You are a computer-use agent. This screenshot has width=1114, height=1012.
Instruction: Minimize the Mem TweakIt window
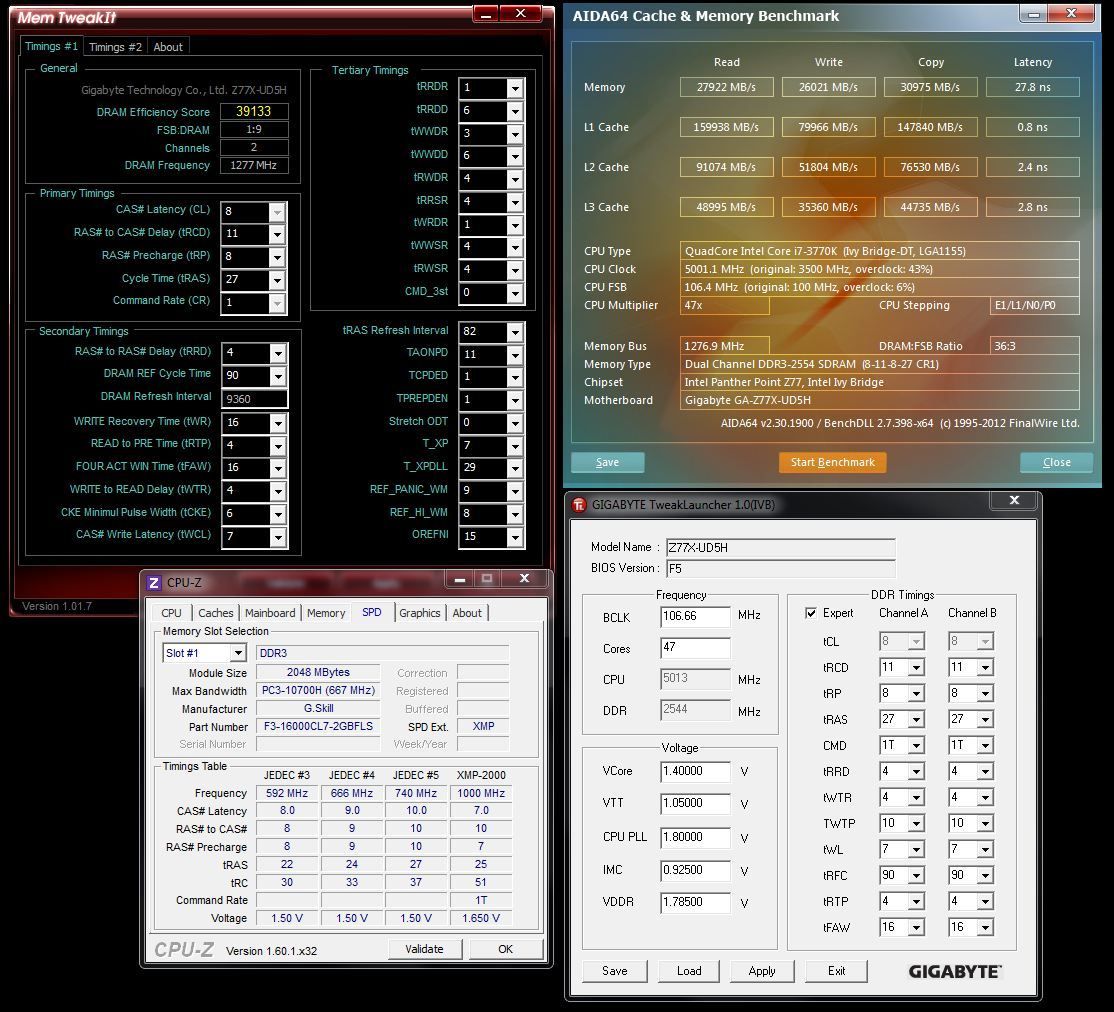484,14
